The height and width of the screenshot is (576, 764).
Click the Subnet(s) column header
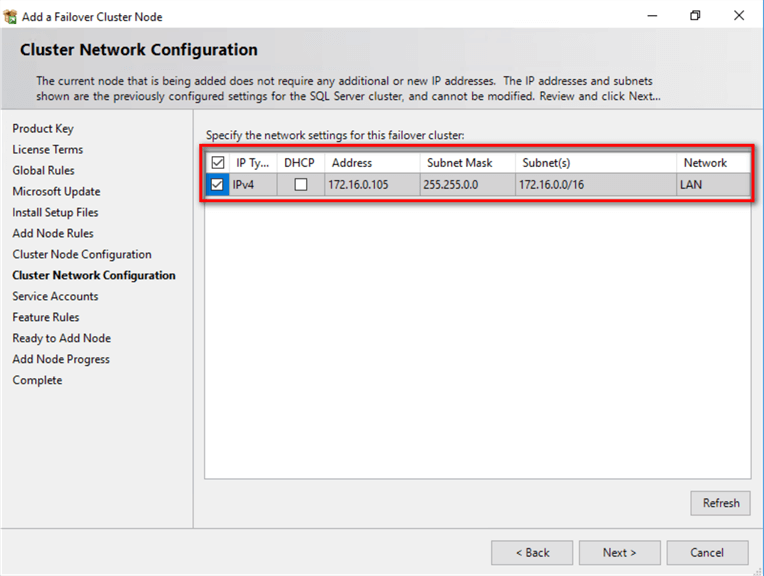pyautogui.click(x=595, y=163)
